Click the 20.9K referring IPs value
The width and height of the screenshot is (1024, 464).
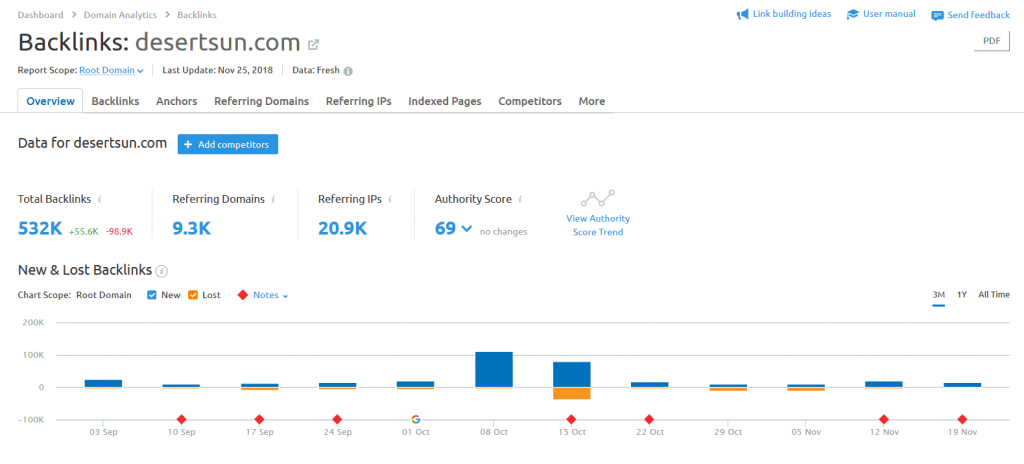click(343, 229)
